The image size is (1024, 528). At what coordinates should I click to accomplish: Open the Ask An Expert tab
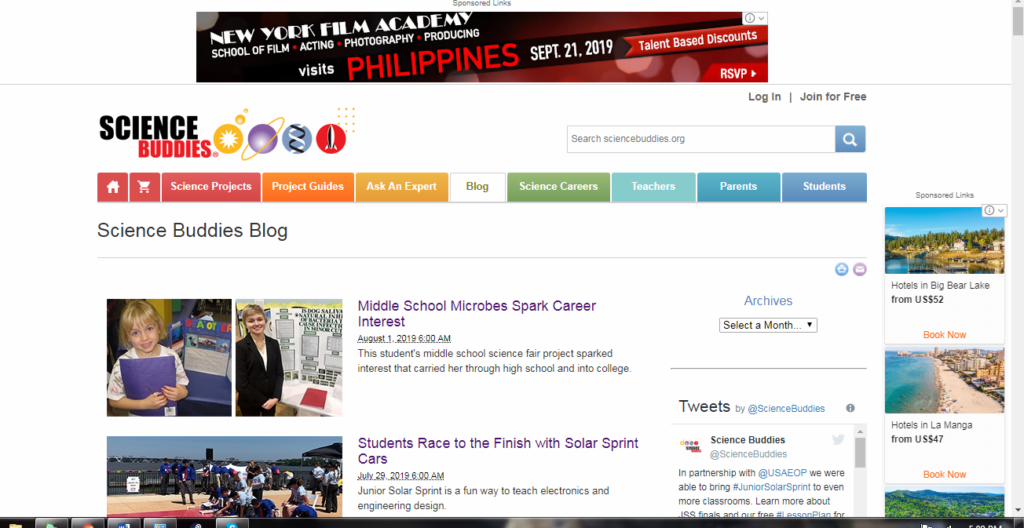click(x=402, y=187)
